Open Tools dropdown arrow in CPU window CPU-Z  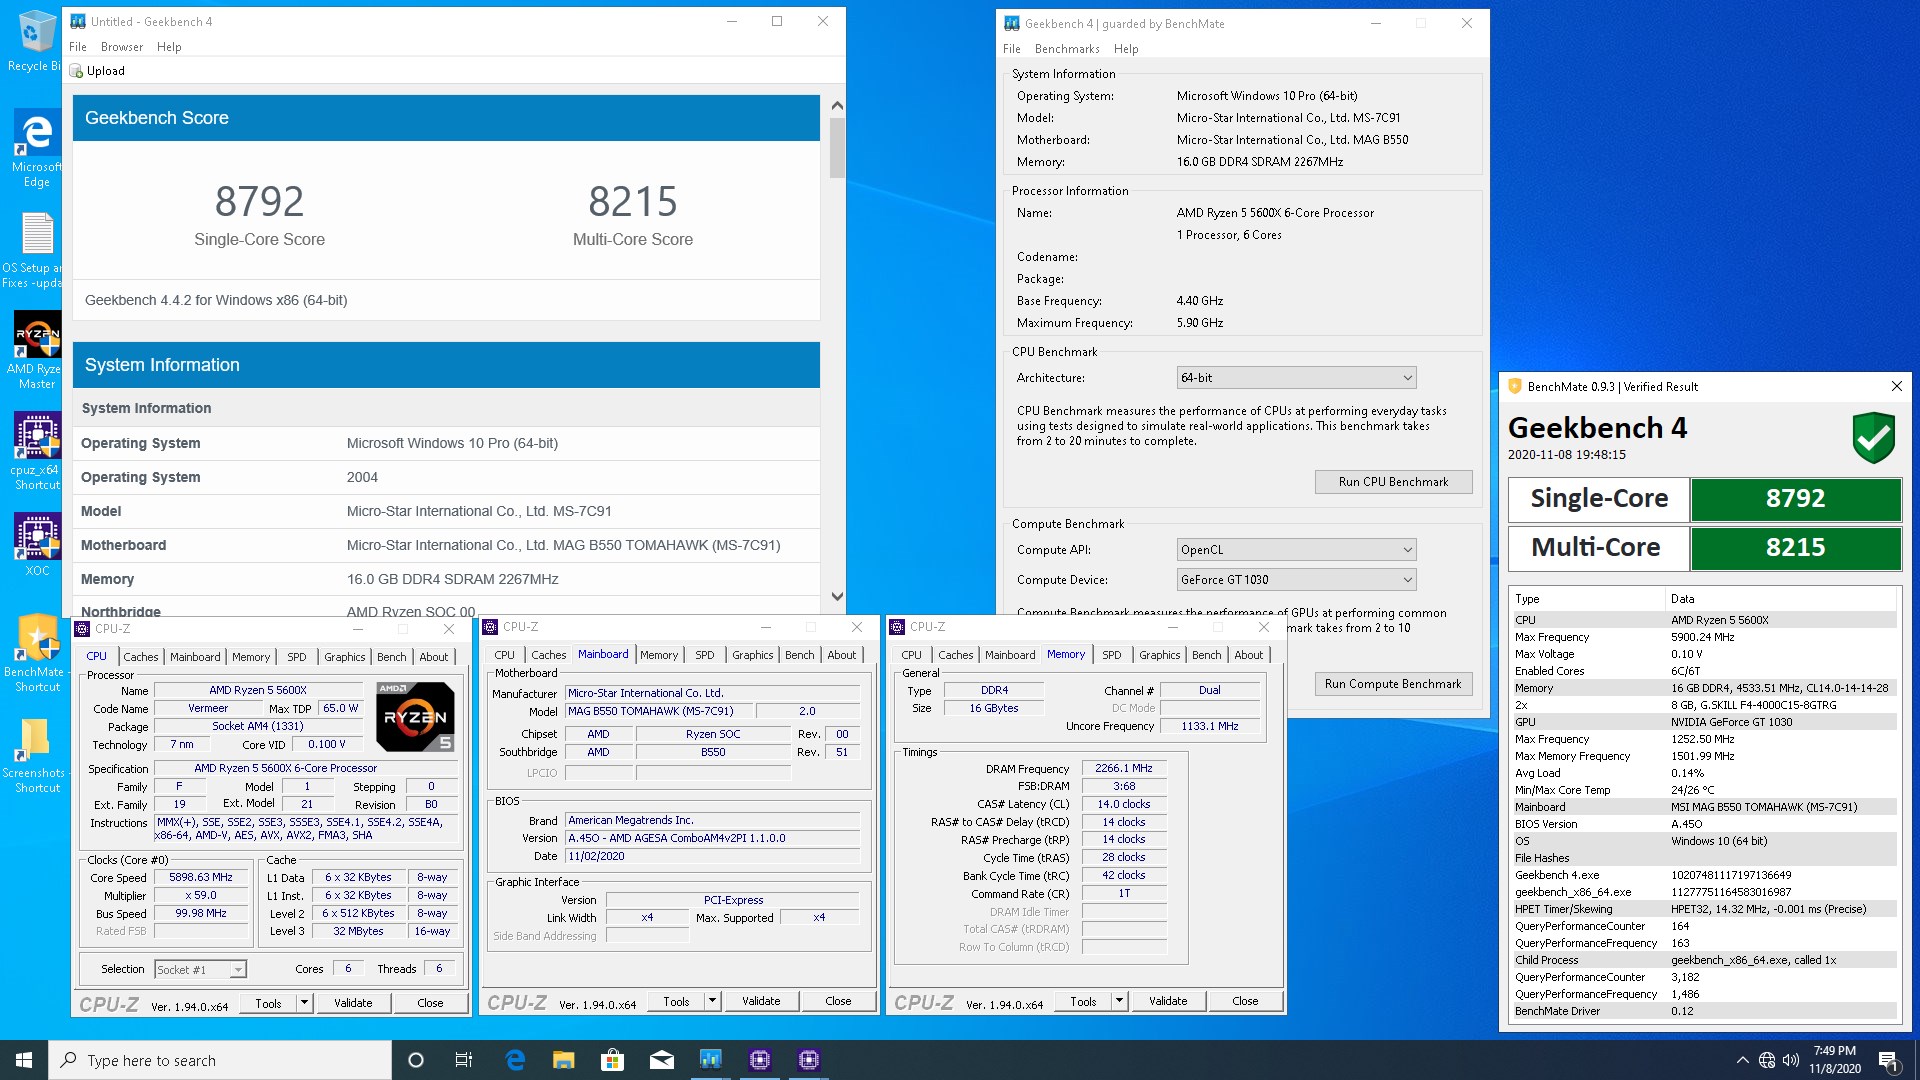pyautogui.click(x=304, y=1003)
